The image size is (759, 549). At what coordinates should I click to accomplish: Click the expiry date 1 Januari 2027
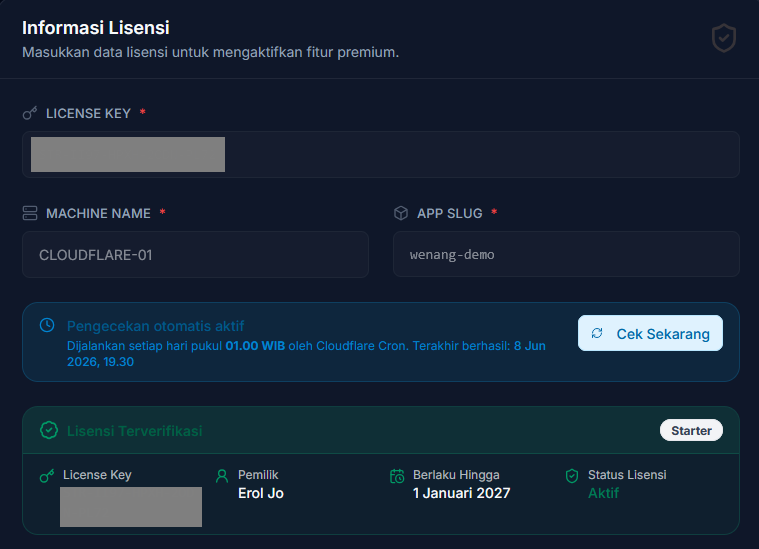tap(461, 493)
